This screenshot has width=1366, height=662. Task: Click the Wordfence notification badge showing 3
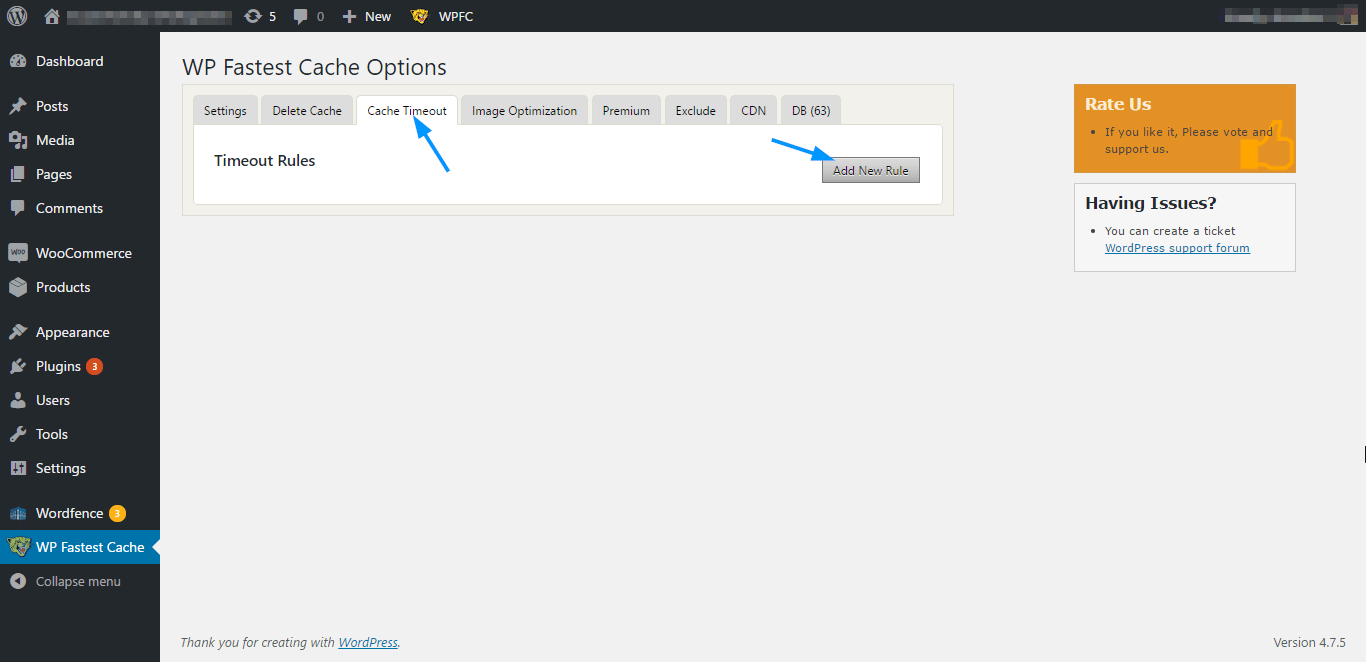117,513
